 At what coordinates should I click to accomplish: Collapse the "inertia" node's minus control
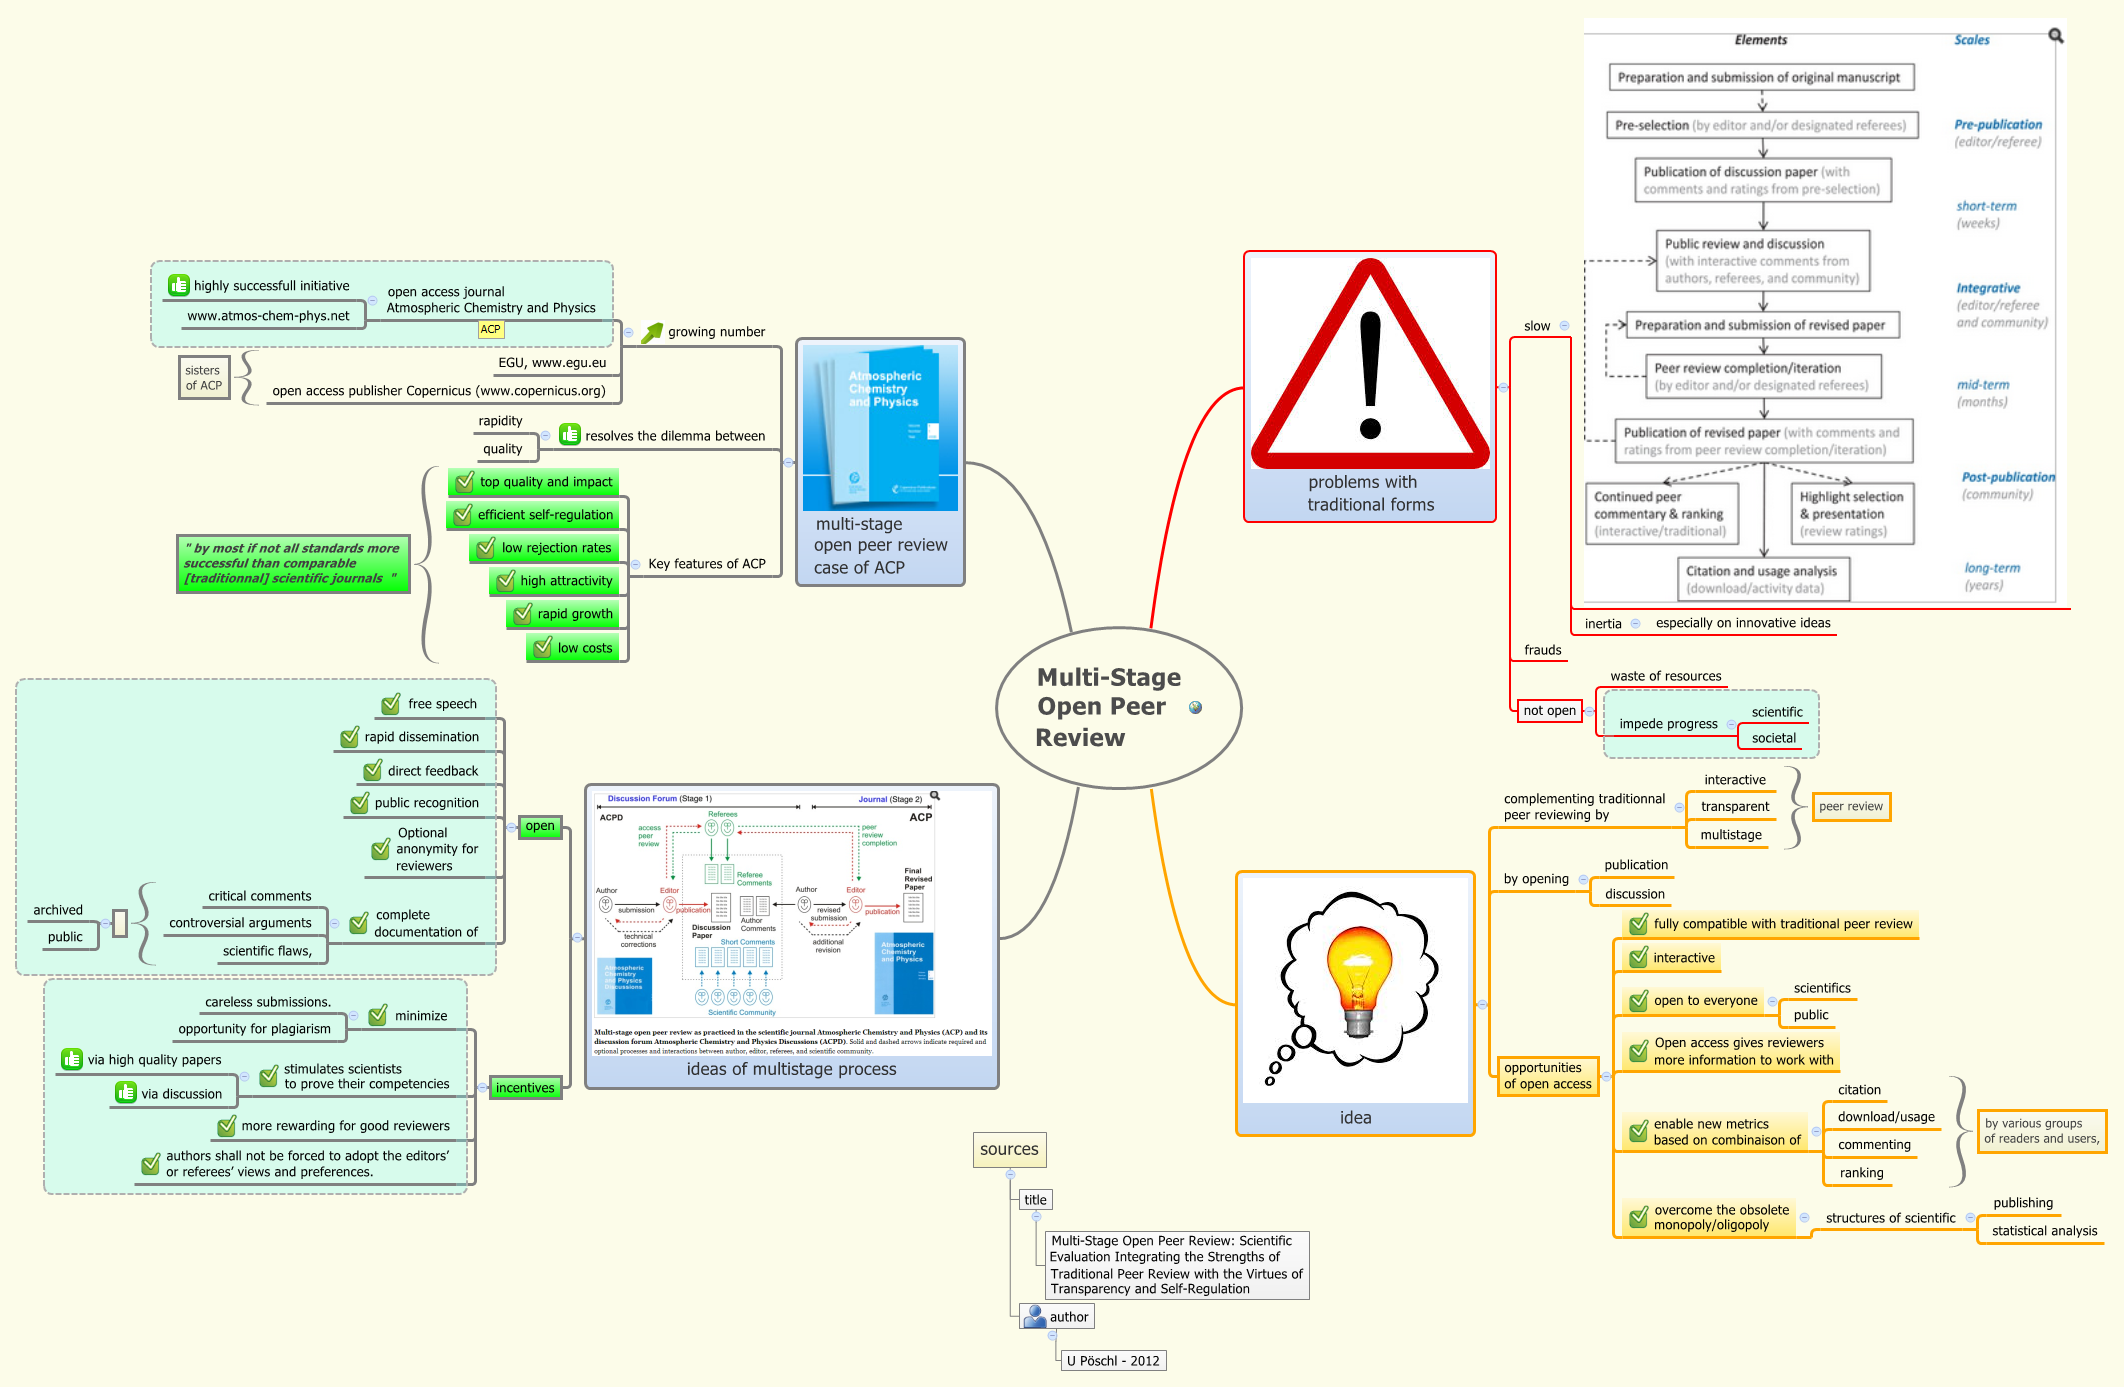click(x=1636, y=623)
